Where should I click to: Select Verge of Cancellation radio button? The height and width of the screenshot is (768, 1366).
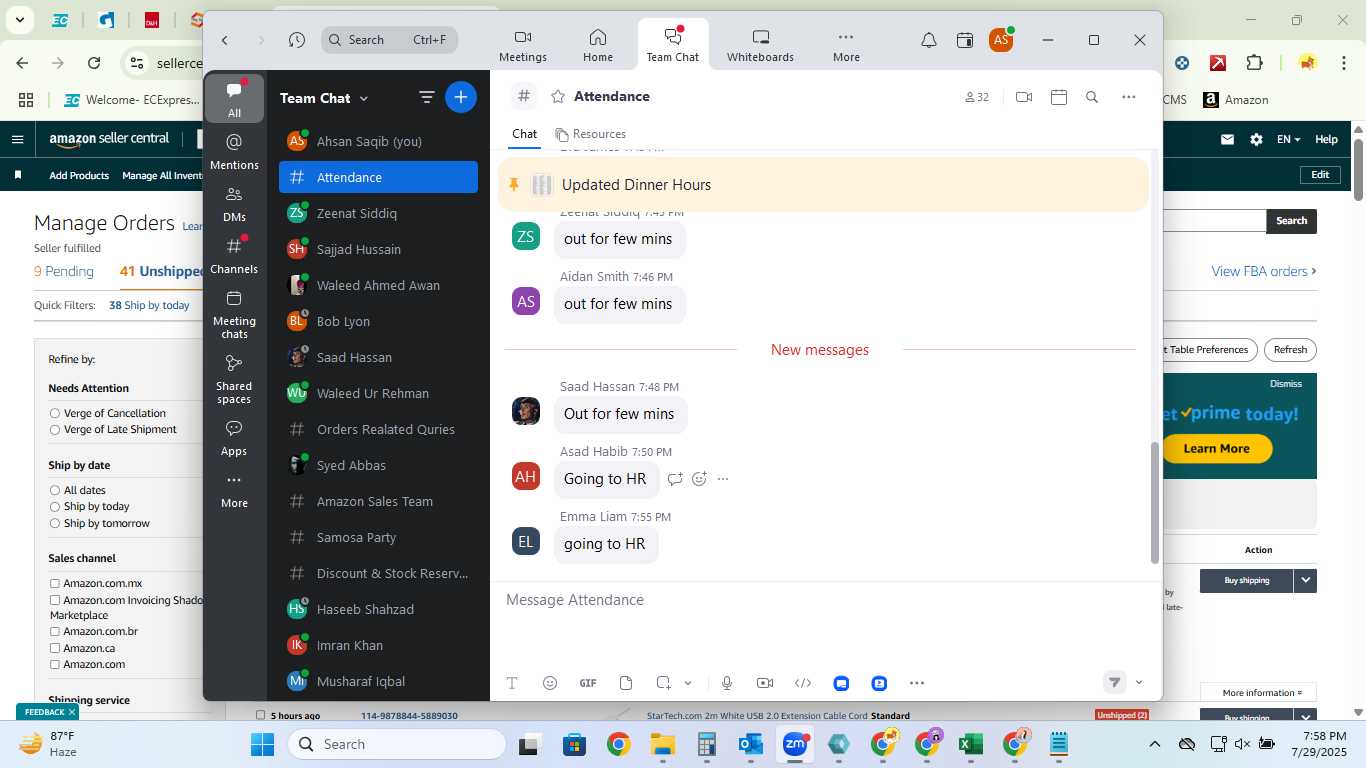[x=55, y=413]
